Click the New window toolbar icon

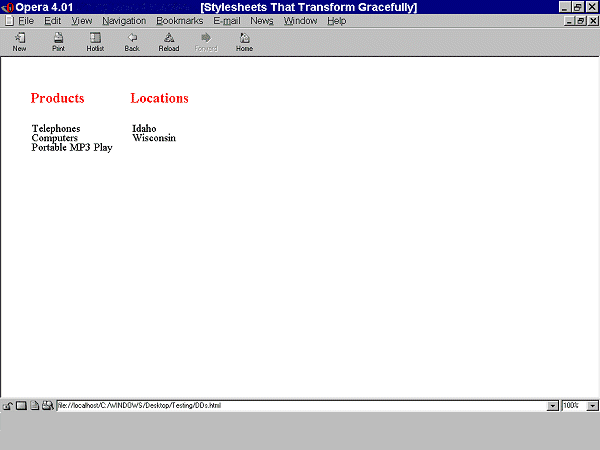click(20, 39)
